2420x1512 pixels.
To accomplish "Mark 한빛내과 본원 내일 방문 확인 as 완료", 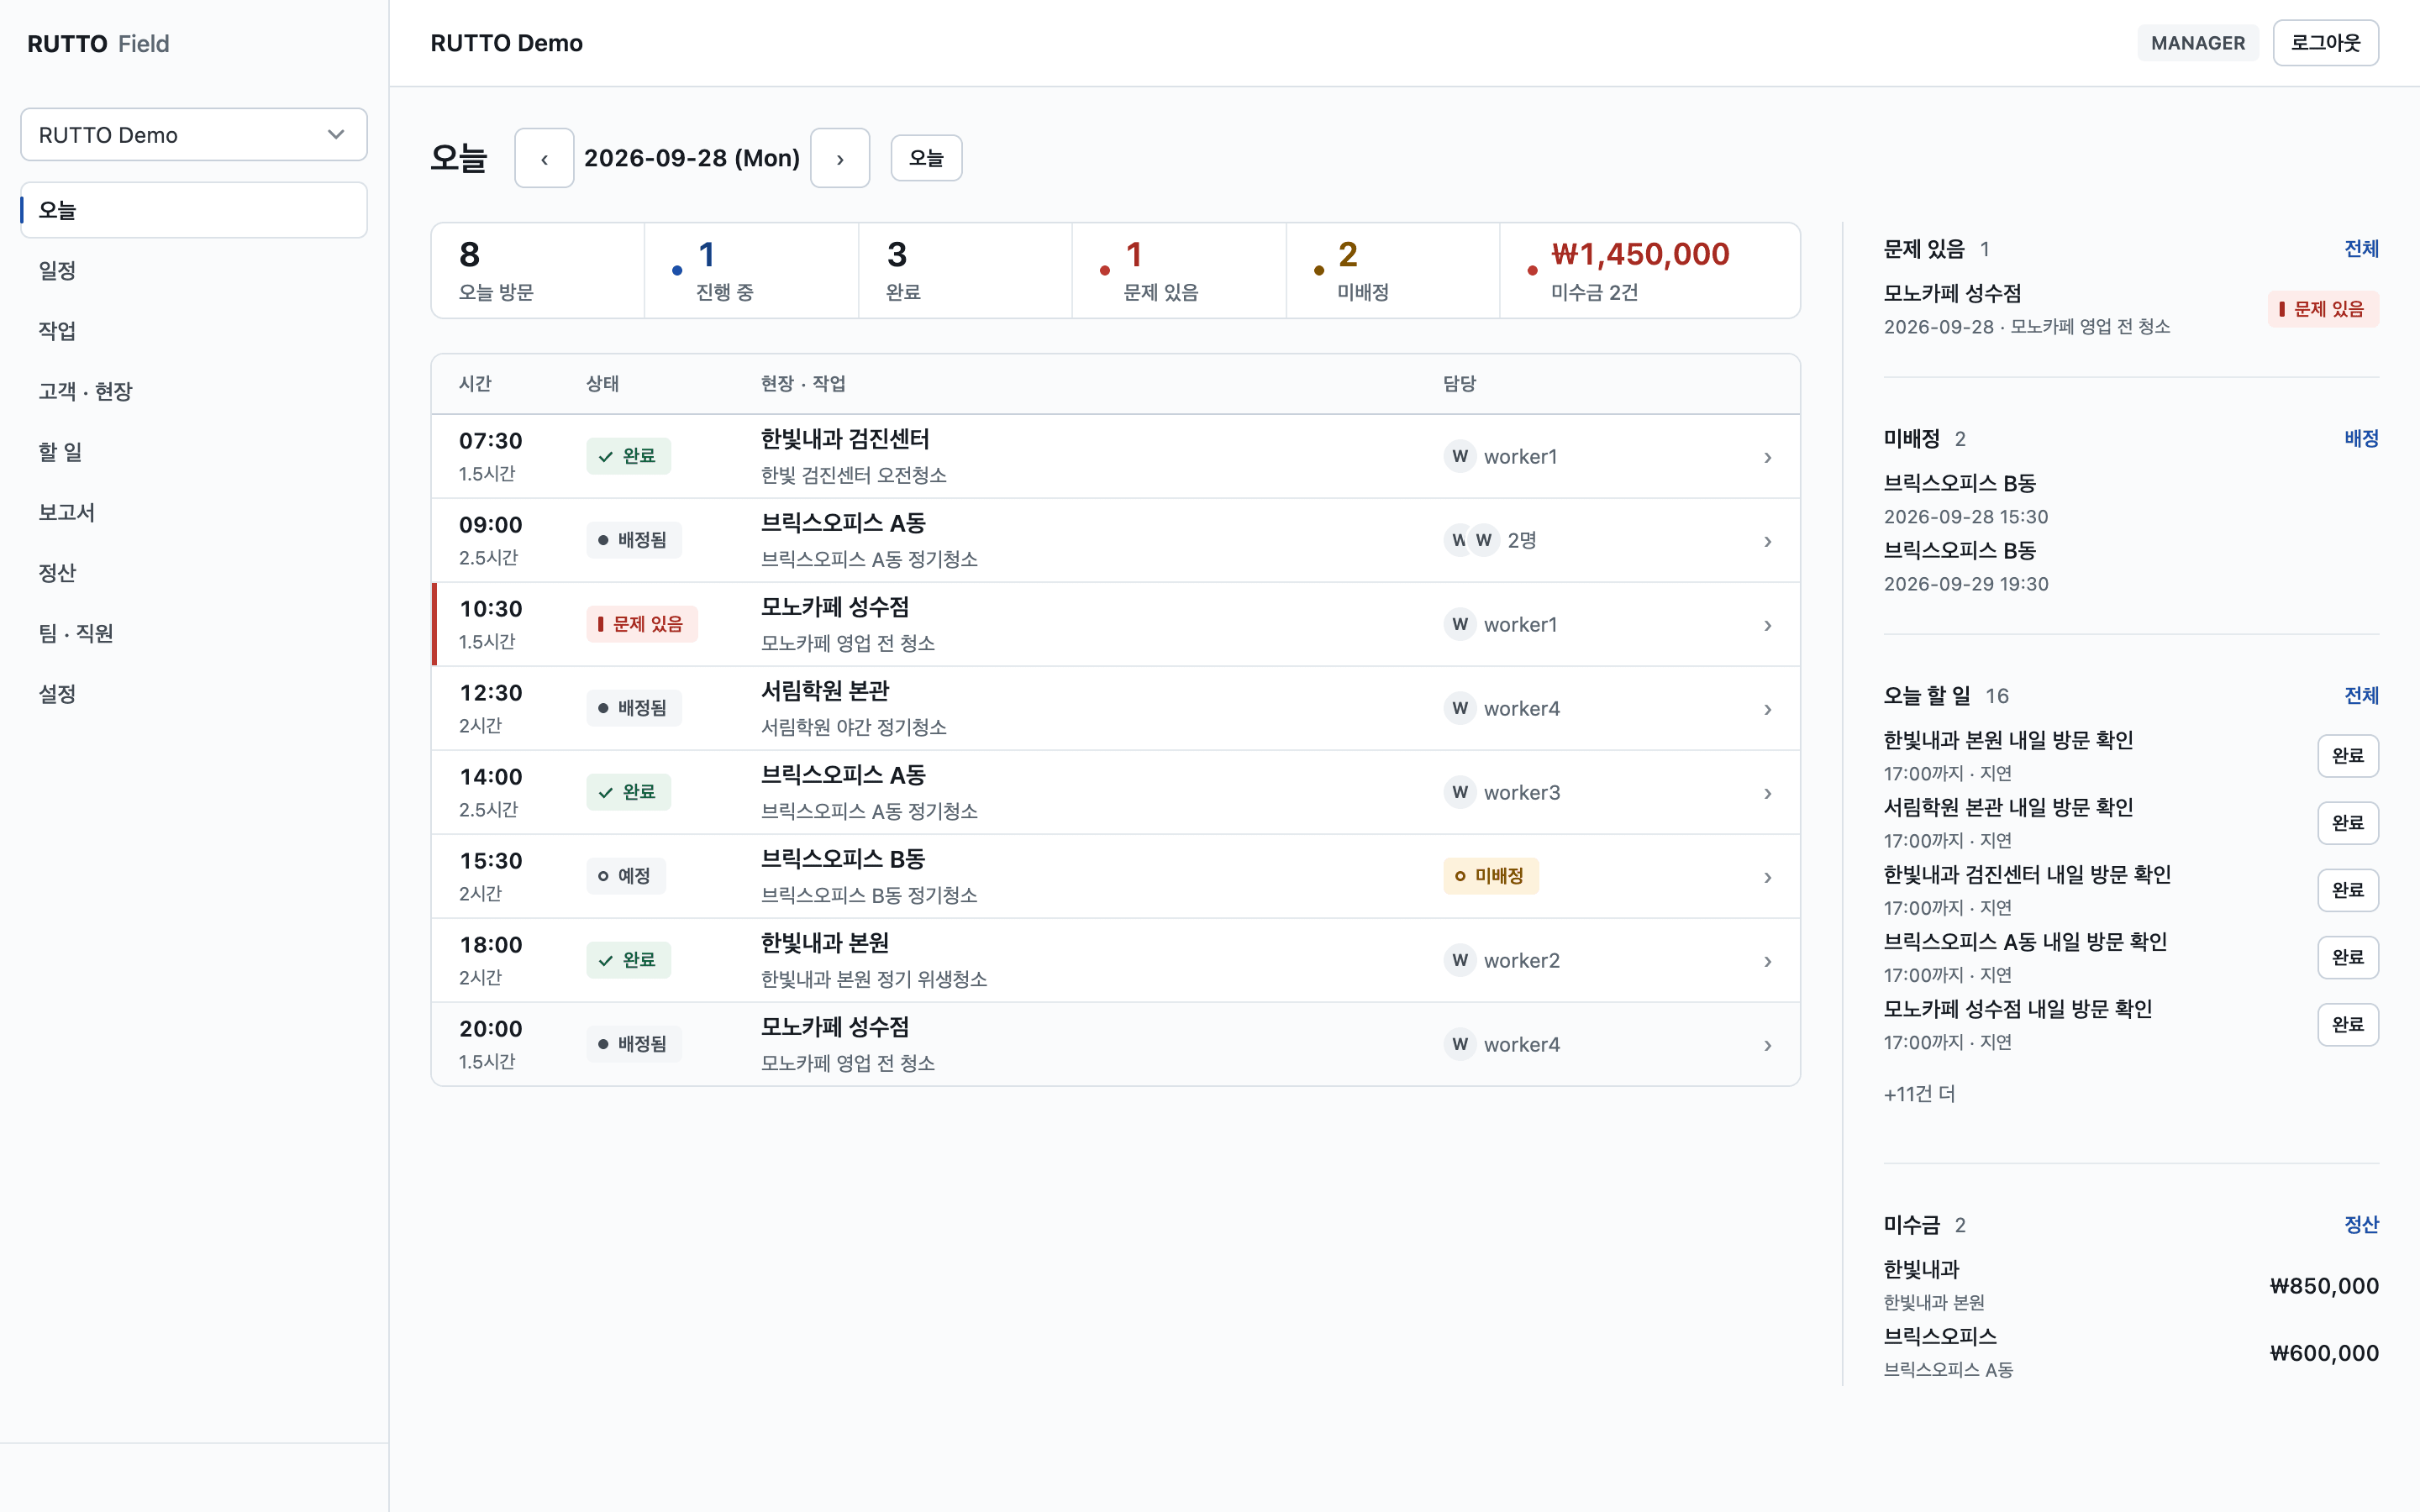I will coord(2347,756).
